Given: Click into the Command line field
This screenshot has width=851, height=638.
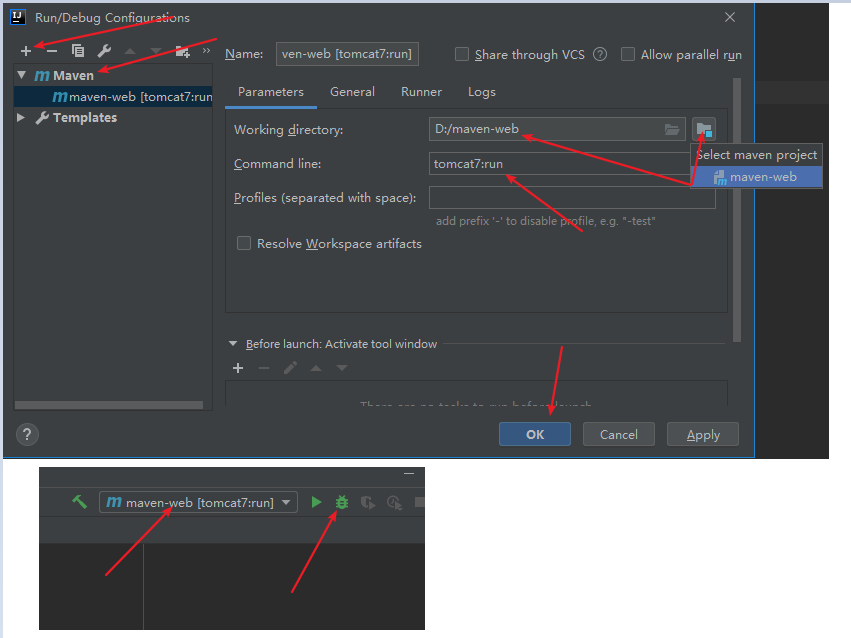Looking at the screenshot, I should (x=560, y=163).
